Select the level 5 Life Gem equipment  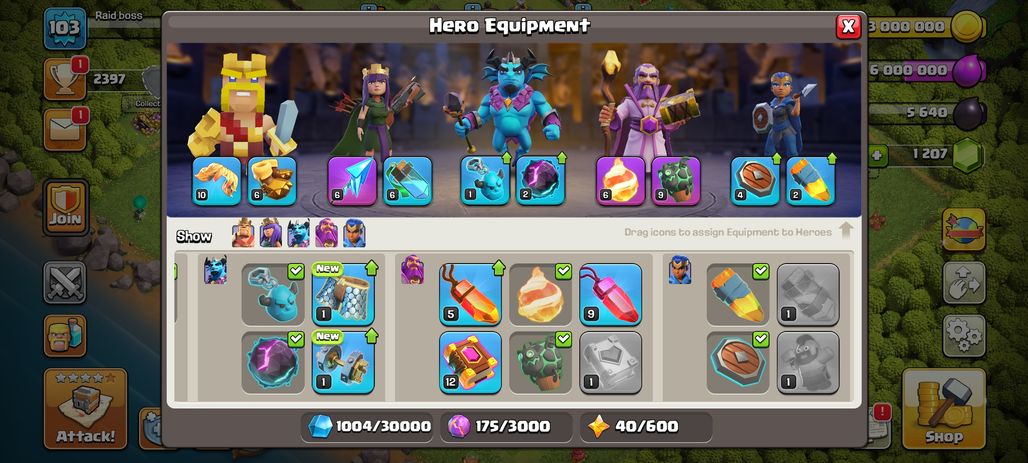(x=470, y=294)
